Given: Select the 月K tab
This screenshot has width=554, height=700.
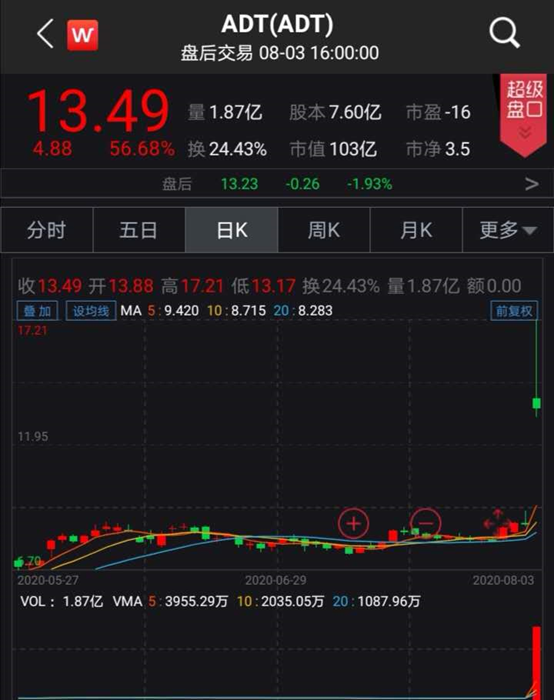Looking at the screenshot, I should [416, 230].
